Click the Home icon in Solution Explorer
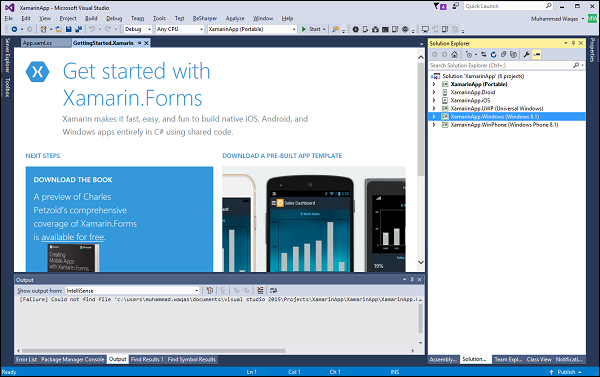The width and height of the screenshot is (600, 377). click(454, 55)
